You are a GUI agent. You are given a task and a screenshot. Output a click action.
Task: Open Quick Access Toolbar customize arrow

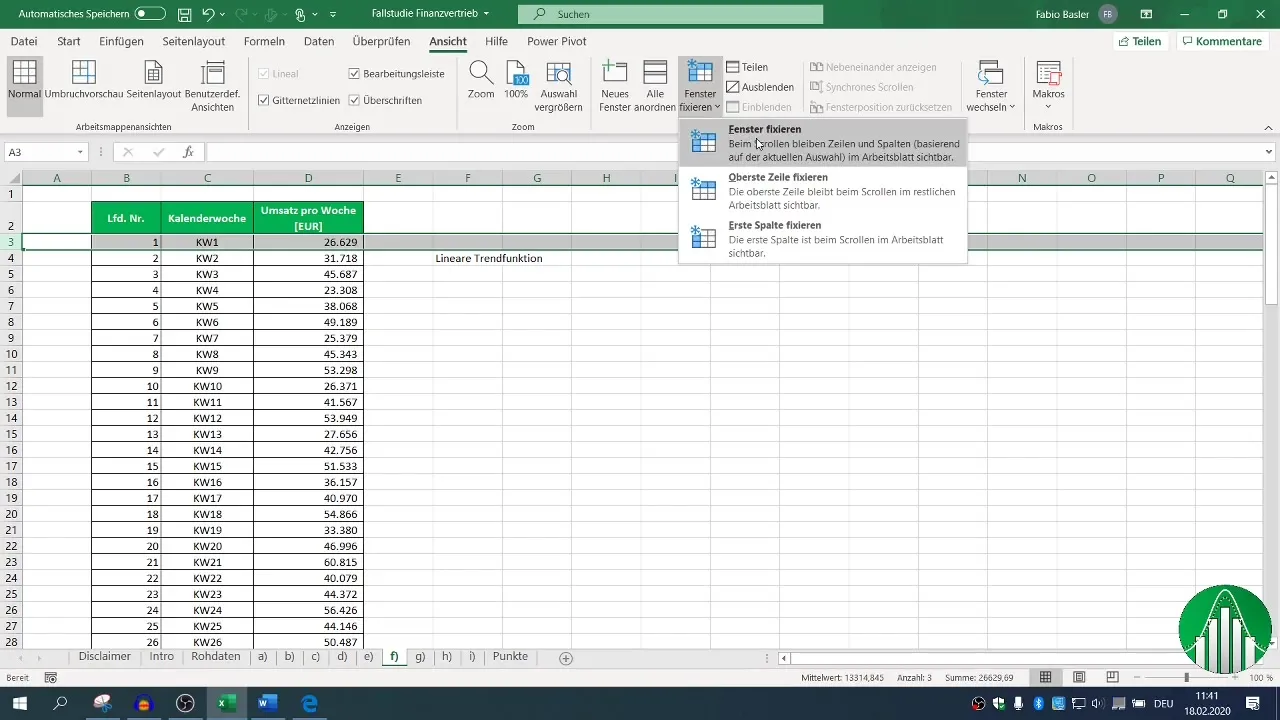pyautogui.click(x=333, y=15)
